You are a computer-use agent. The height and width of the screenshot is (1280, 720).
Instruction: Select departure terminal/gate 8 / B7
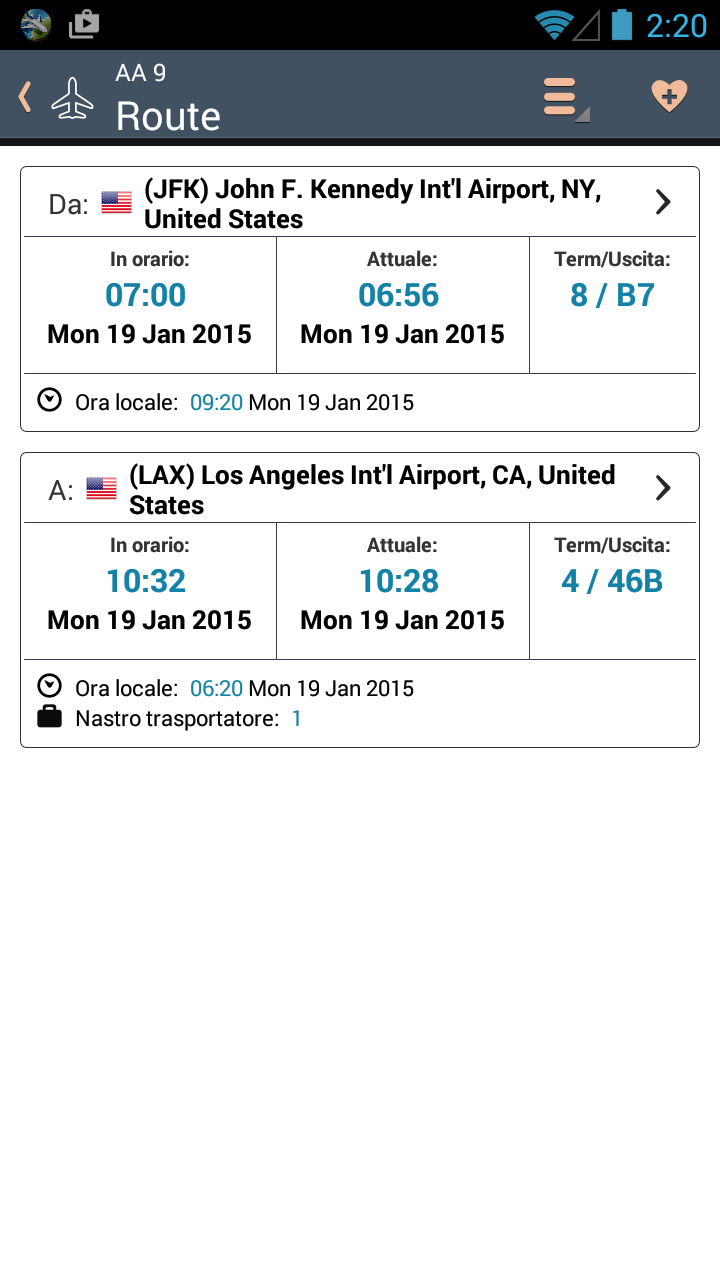(612, 295)
